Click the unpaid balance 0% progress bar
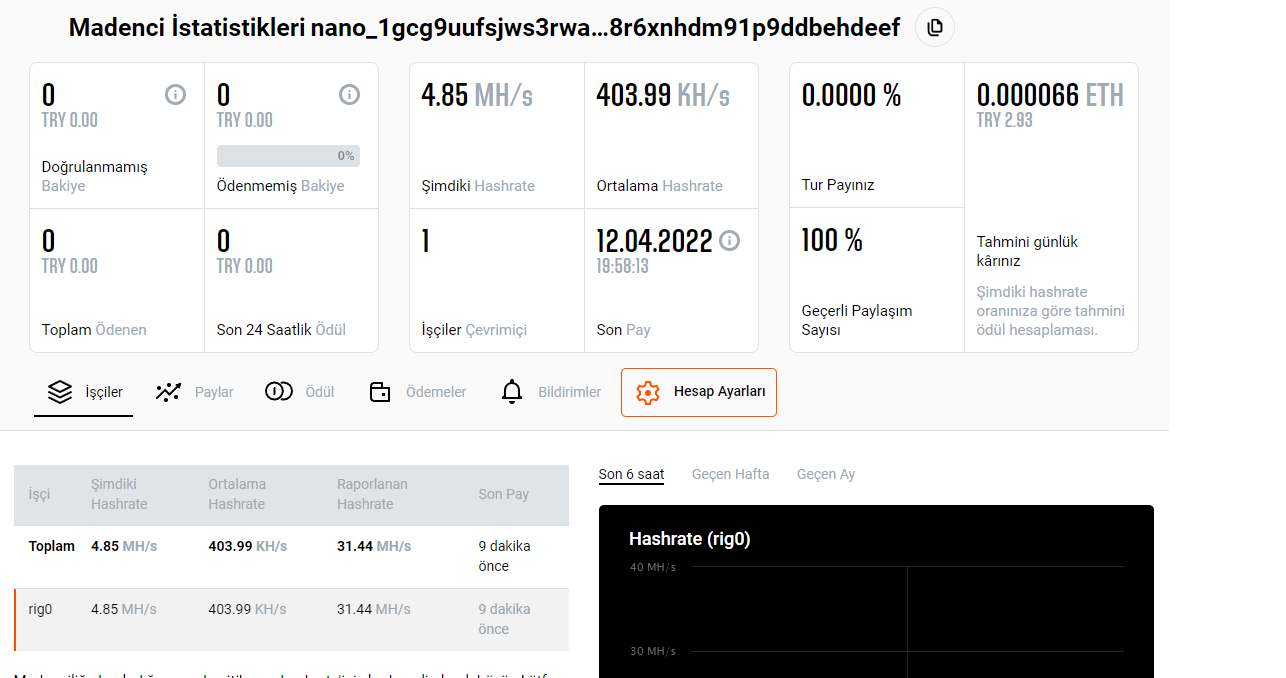Image resolution: width=1286 pixels, height=678 pixels. [288, 156]
